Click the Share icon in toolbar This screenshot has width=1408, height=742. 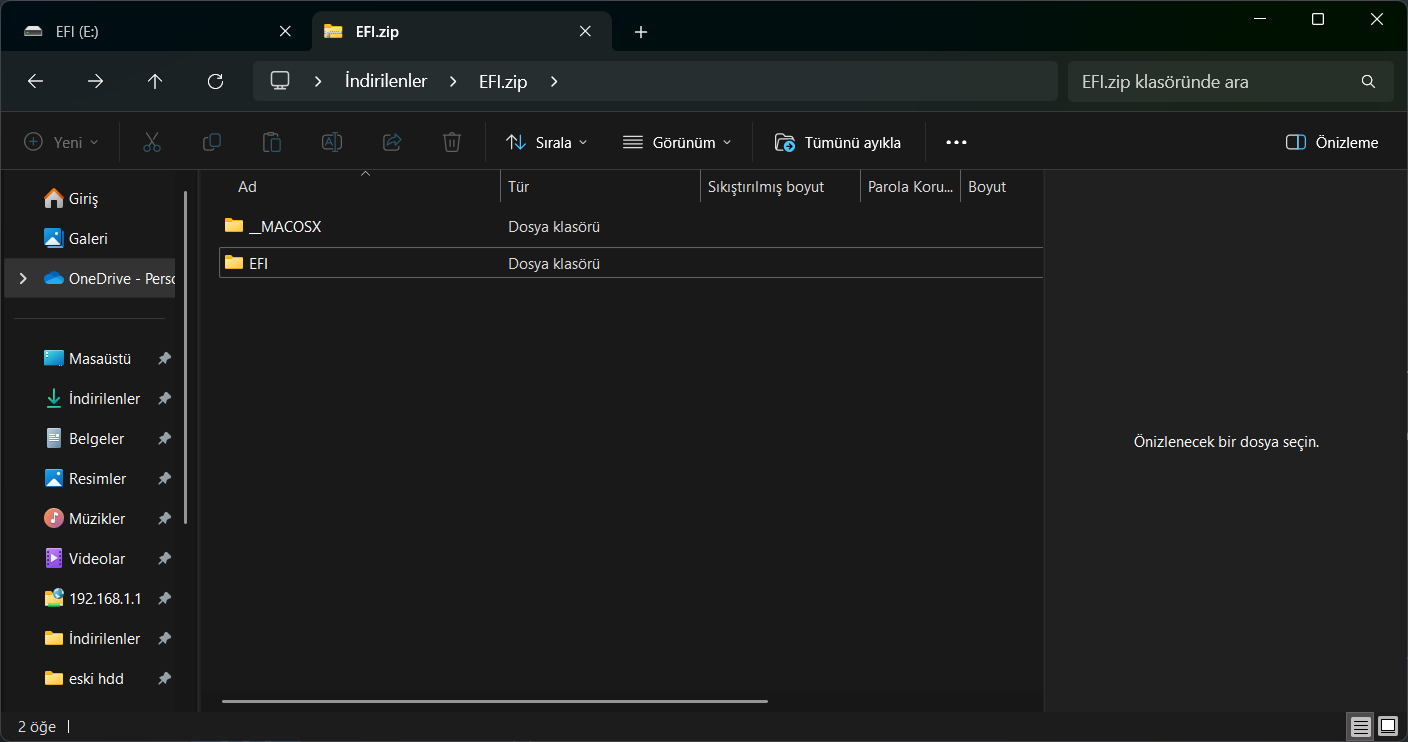pyautogui.click(x=392, y=142)
